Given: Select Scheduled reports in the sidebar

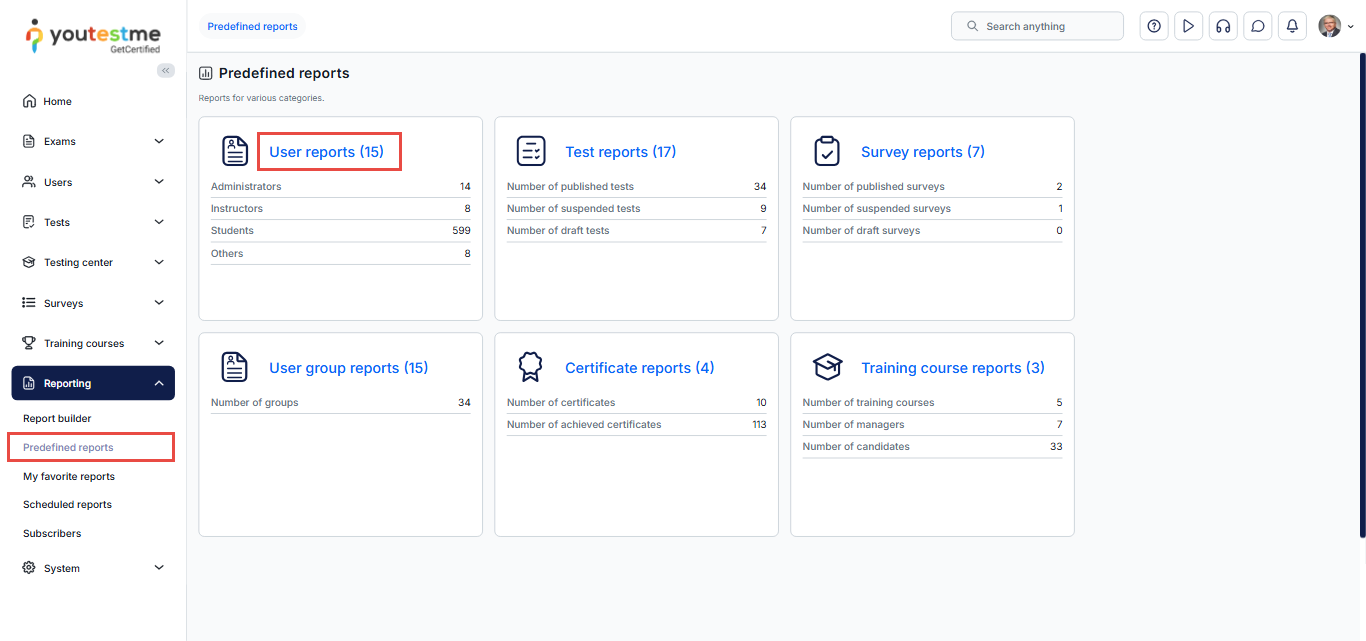Looking at the screenshot, I should coord(67,504).
